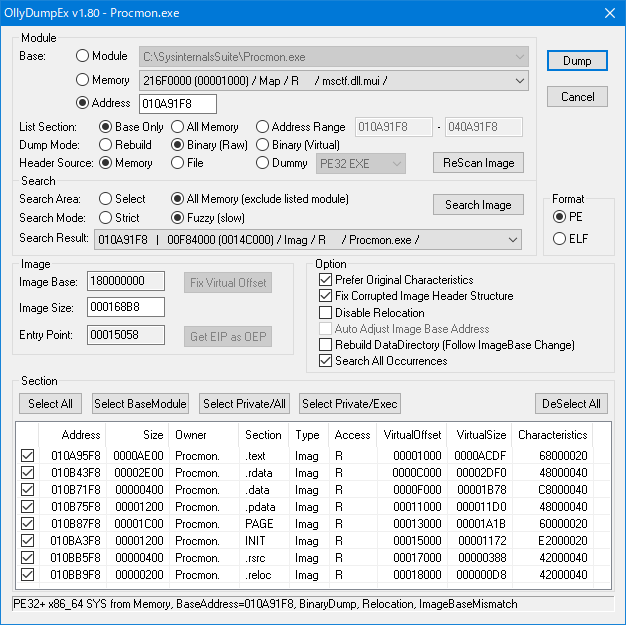Sort by the Address column header
Image resolution: width=626 pixels, height=625 pixels.
(x=72, y=435)
